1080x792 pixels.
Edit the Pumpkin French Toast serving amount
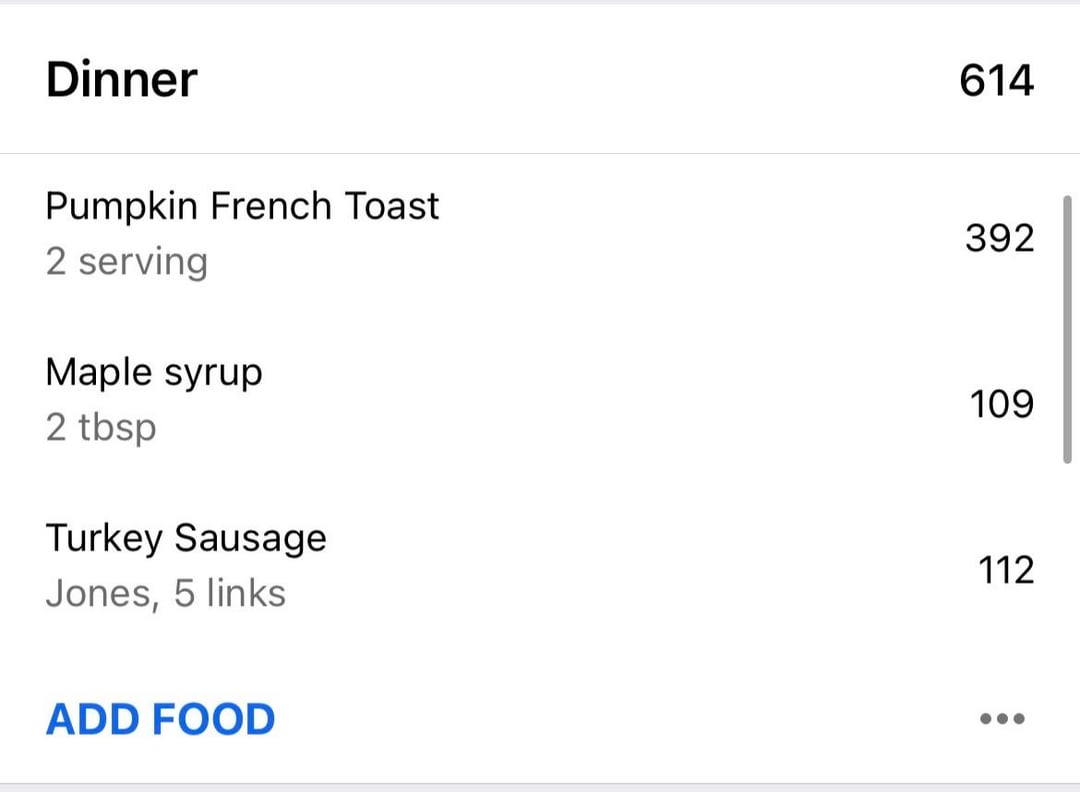(127, 262)
